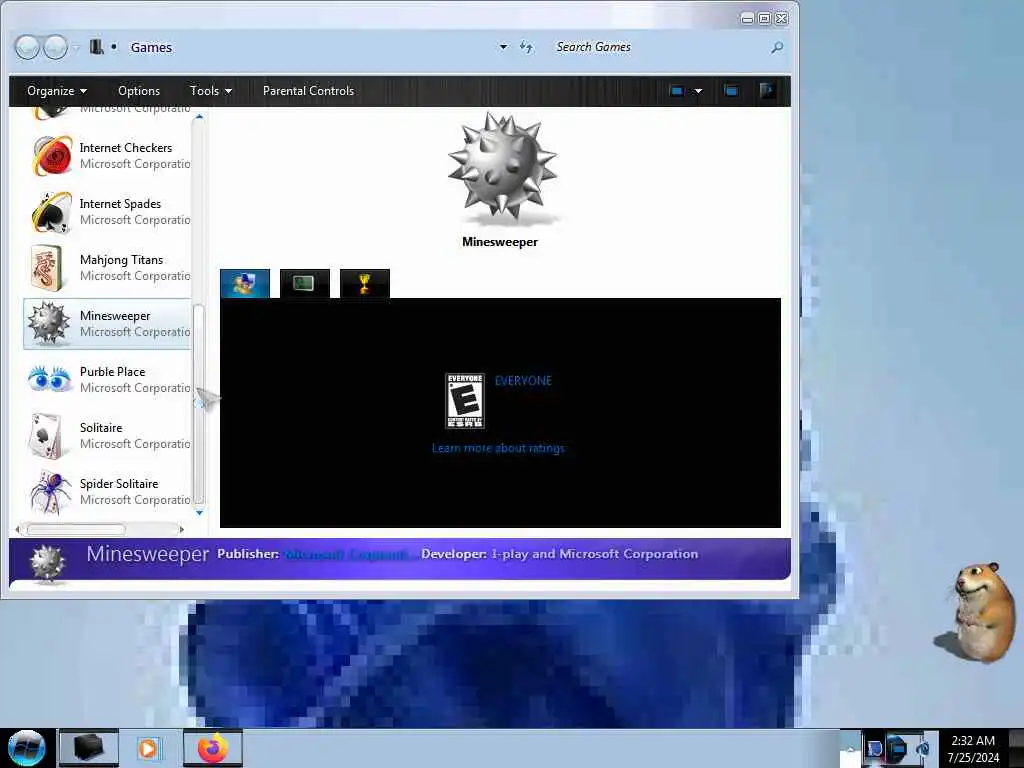
Task: Switch to the ratings tab in preview pane
Action: (x=245, y=283)
